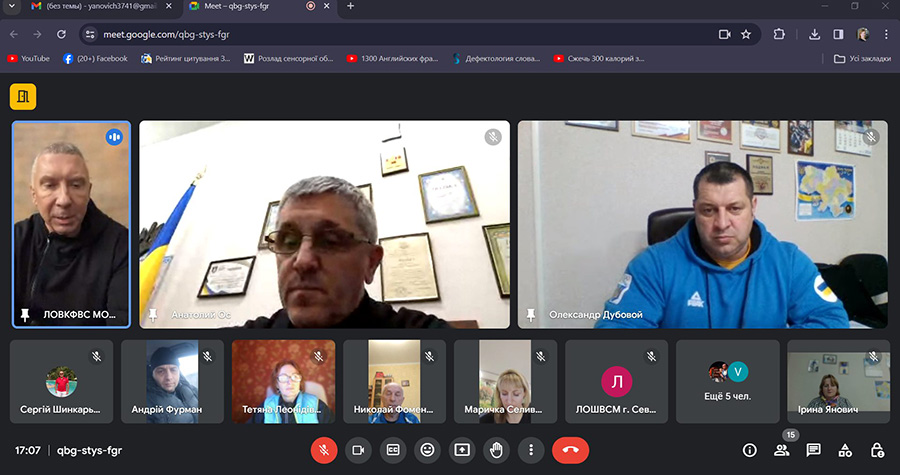This screenshot has width=900, height=475.
Task: Open the Дефектология слова... bookmark
Action: click(496, 59)
